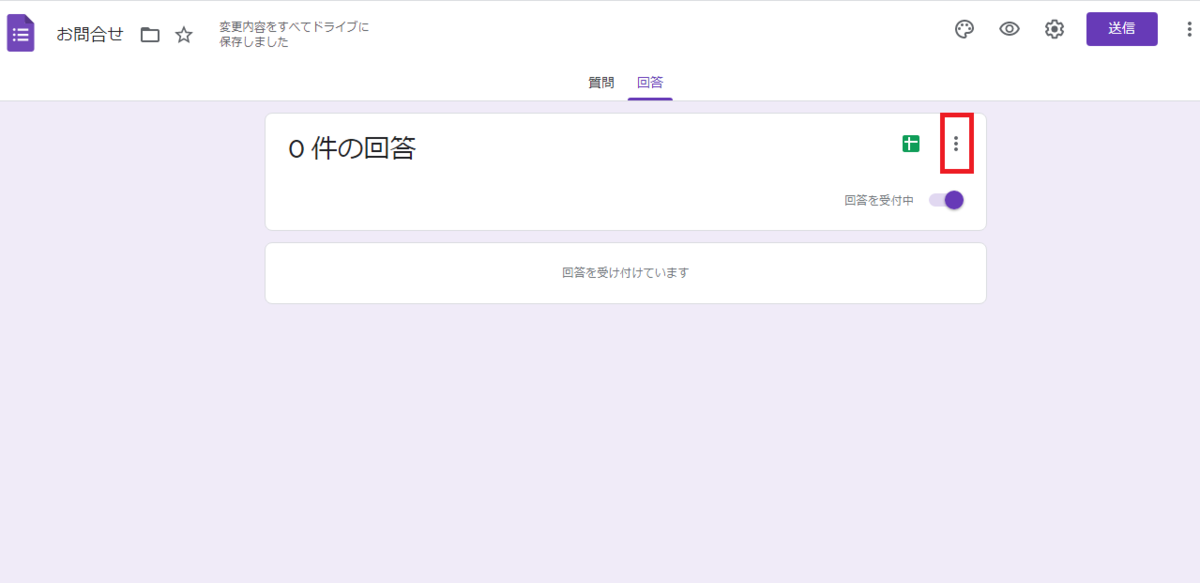Click the 0 件の回答 heading
Image resolution: width=1200 pixels, height=583 pixels.
(352, 149)
